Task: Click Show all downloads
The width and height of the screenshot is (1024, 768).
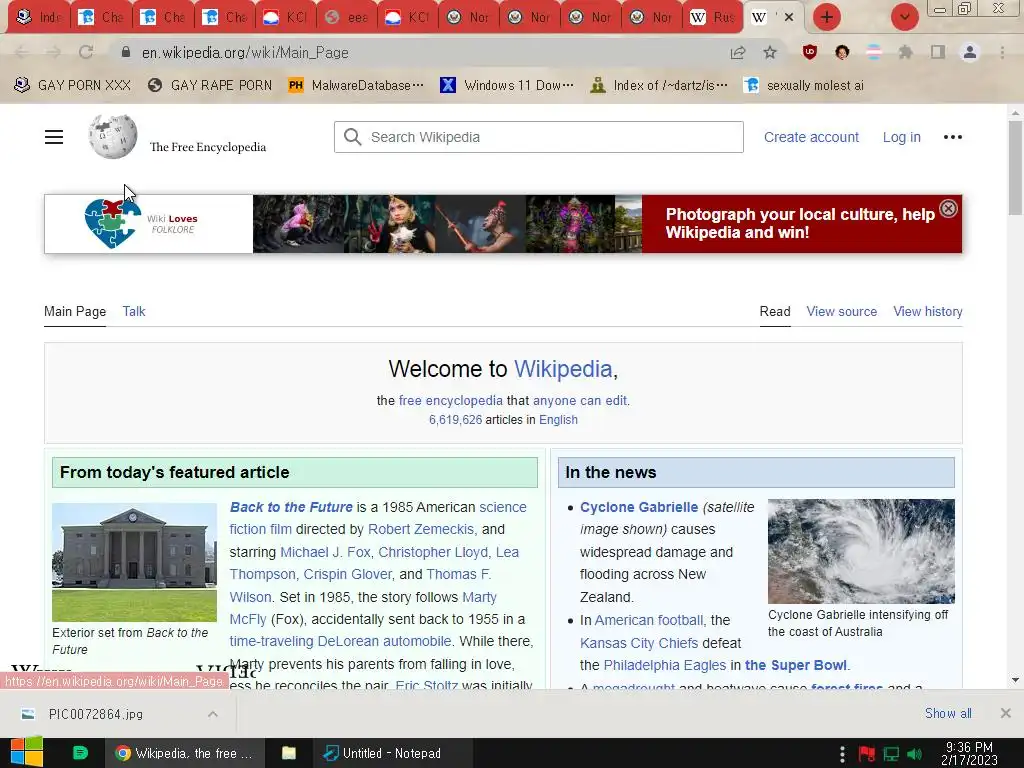Action: pos(948,714)
